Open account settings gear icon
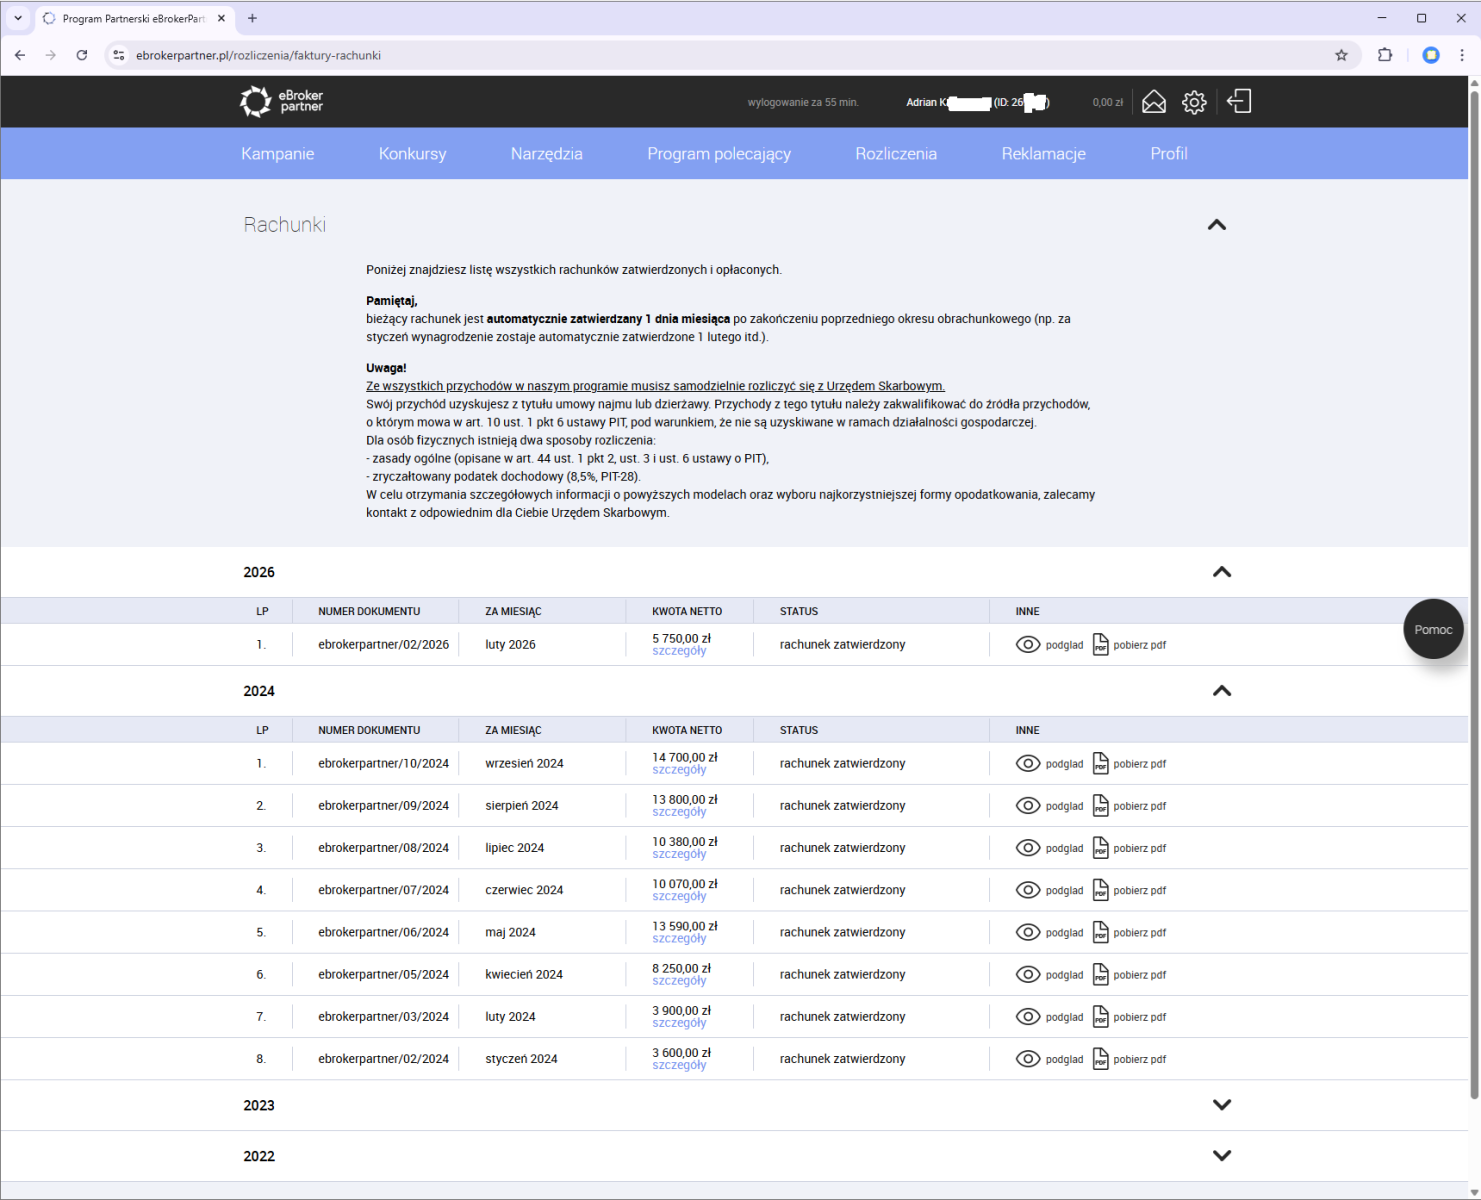Screen dimensions: 1481x1200 1194,102
